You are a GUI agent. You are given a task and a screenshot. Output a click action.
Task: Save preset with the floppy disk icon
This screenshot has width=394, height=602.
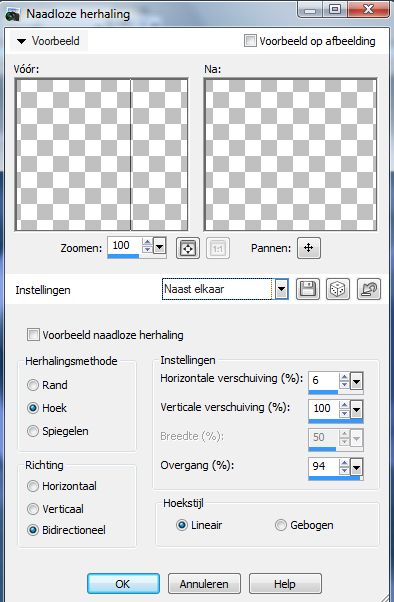308,289
